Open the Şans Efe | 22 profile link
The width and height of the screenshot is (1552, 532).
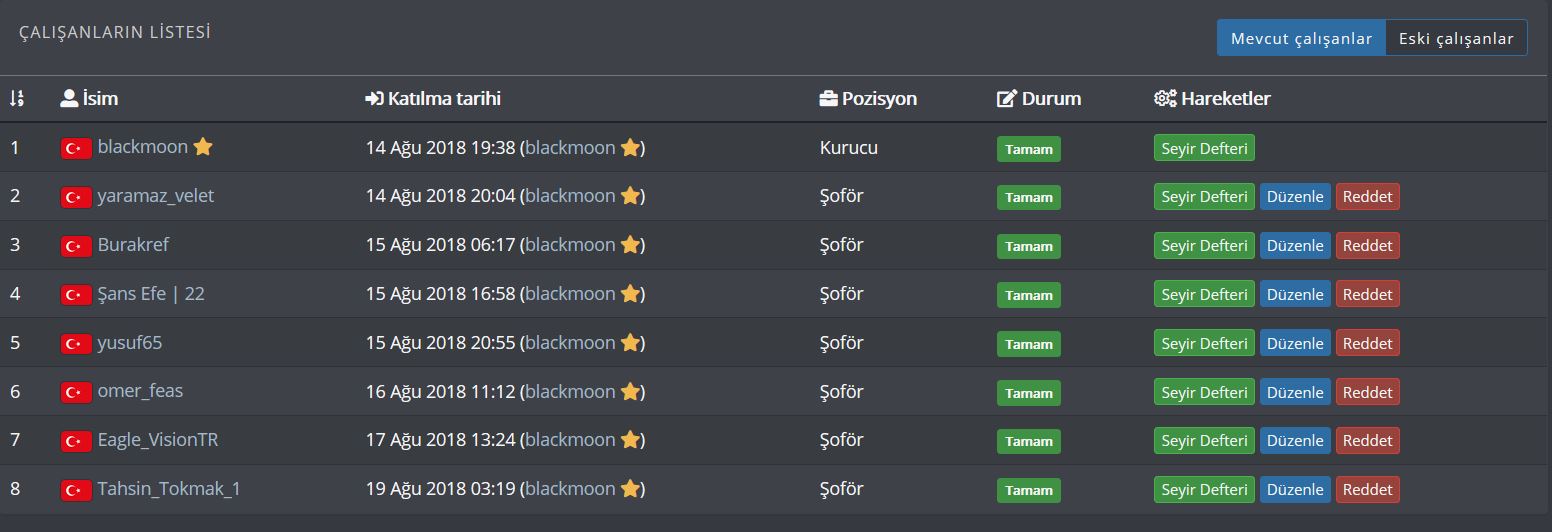pyautogui.click(x=151, y=294)
